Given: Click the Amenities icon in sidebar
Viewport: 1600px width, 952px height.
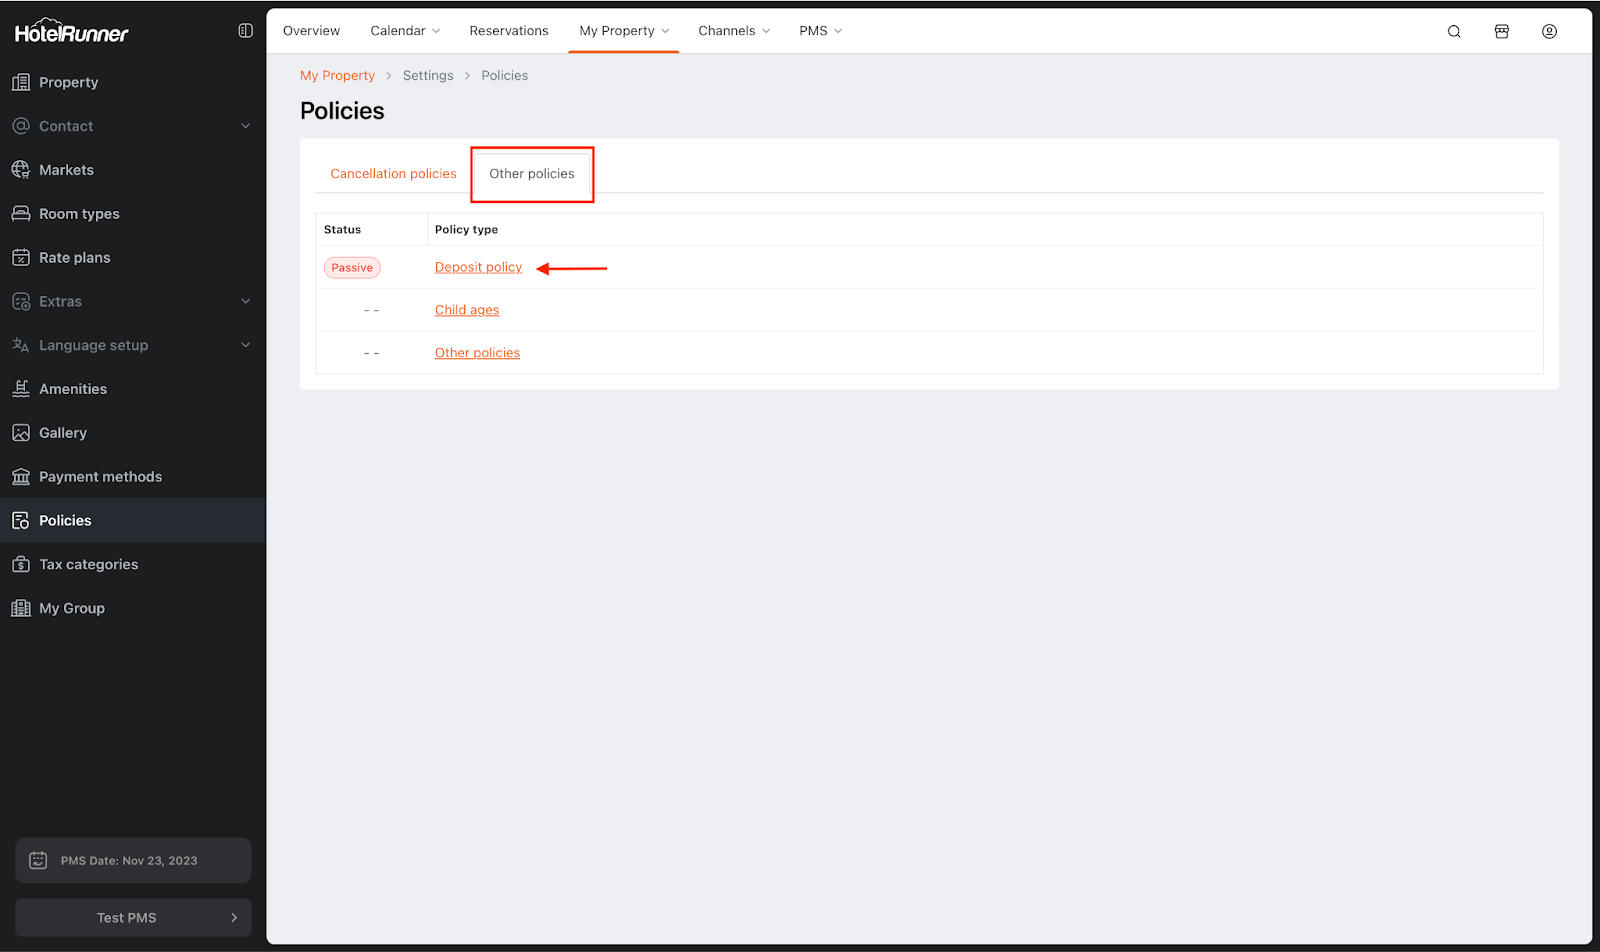Looking at the screenshot, I should pos(21,389).
